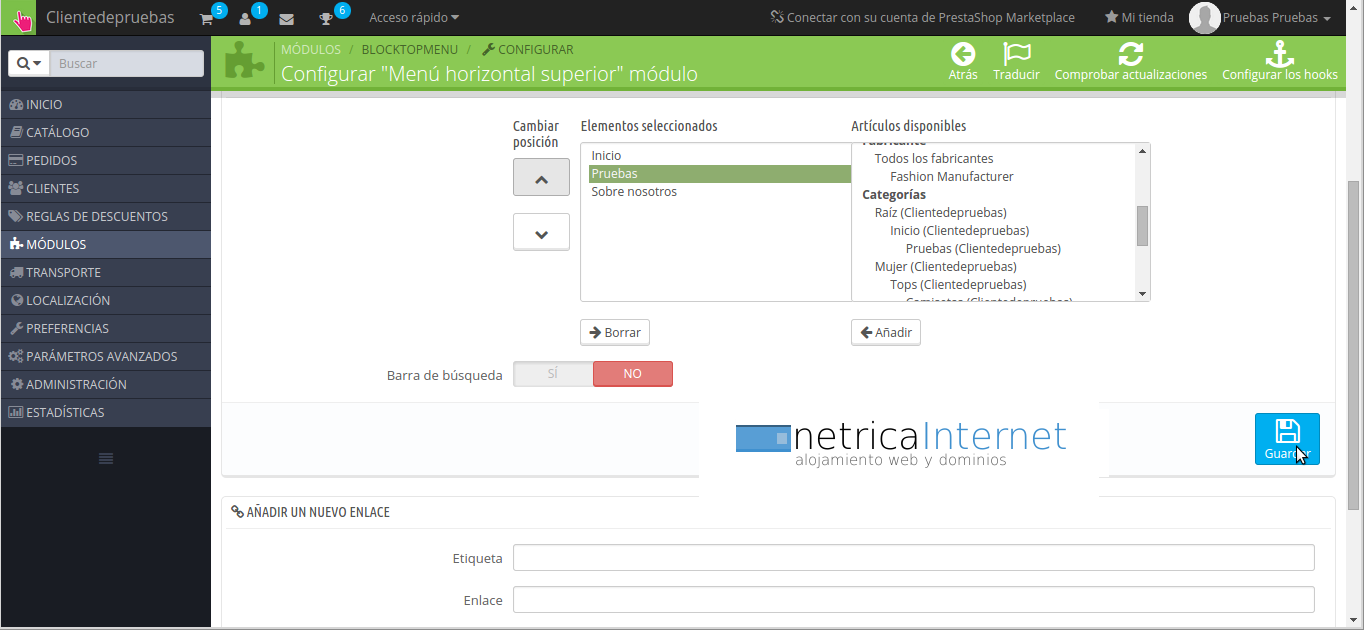Focus the Enlace input field

point(913,599)
